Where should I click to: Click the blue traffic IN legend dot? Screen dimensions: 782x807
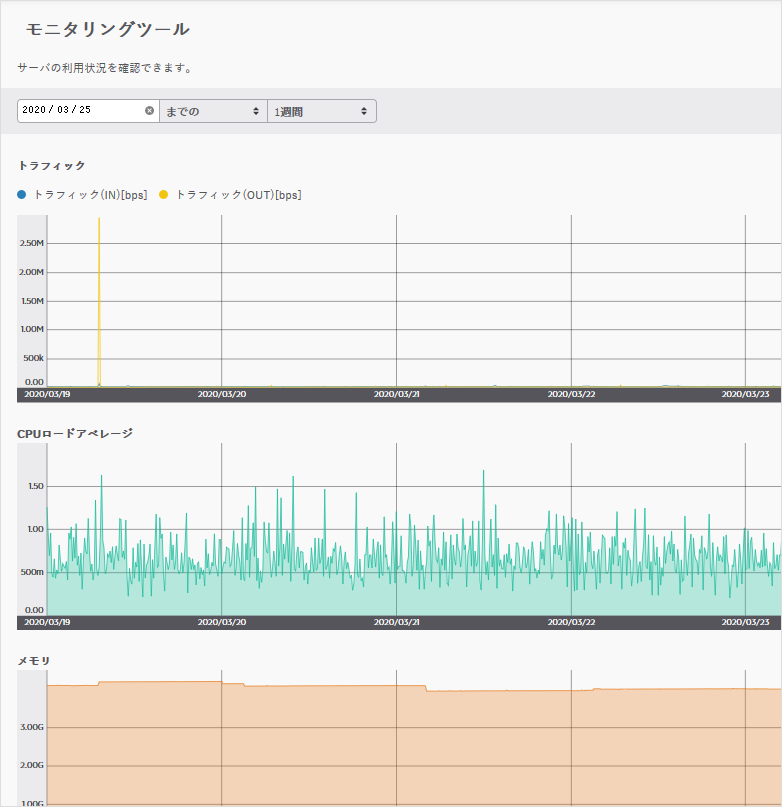[x=22, y=195]
